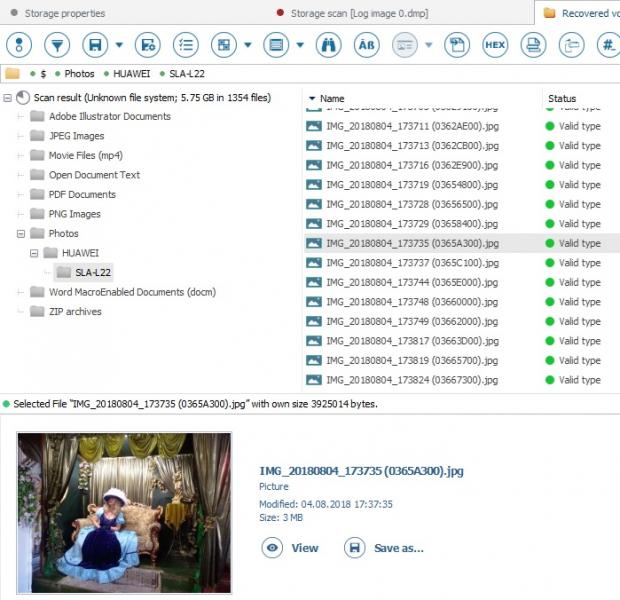Click the binoculars find icon
620x600 pixels.
[x=329, y=45]
